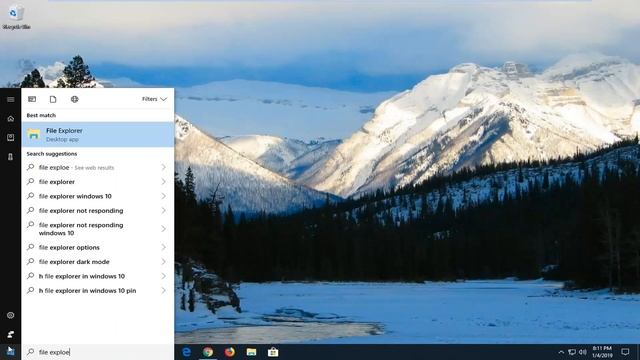Pick 'file explorer not responding windows 10' suggestion
The height and width of the screenshot is (360, 640).
[98, 229]
